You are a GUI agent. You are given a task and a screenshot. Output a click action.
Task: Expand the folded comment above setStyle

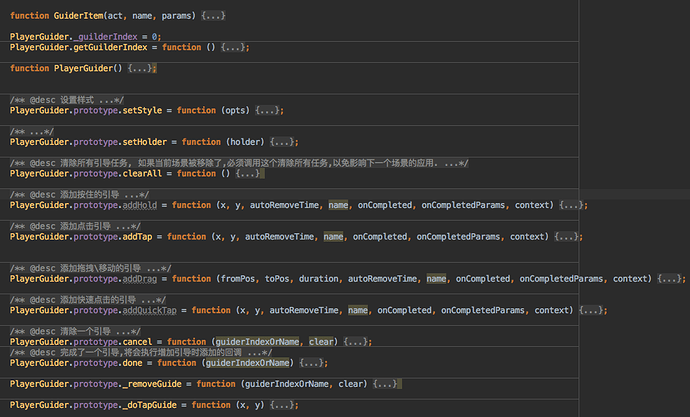click(106, 100)
